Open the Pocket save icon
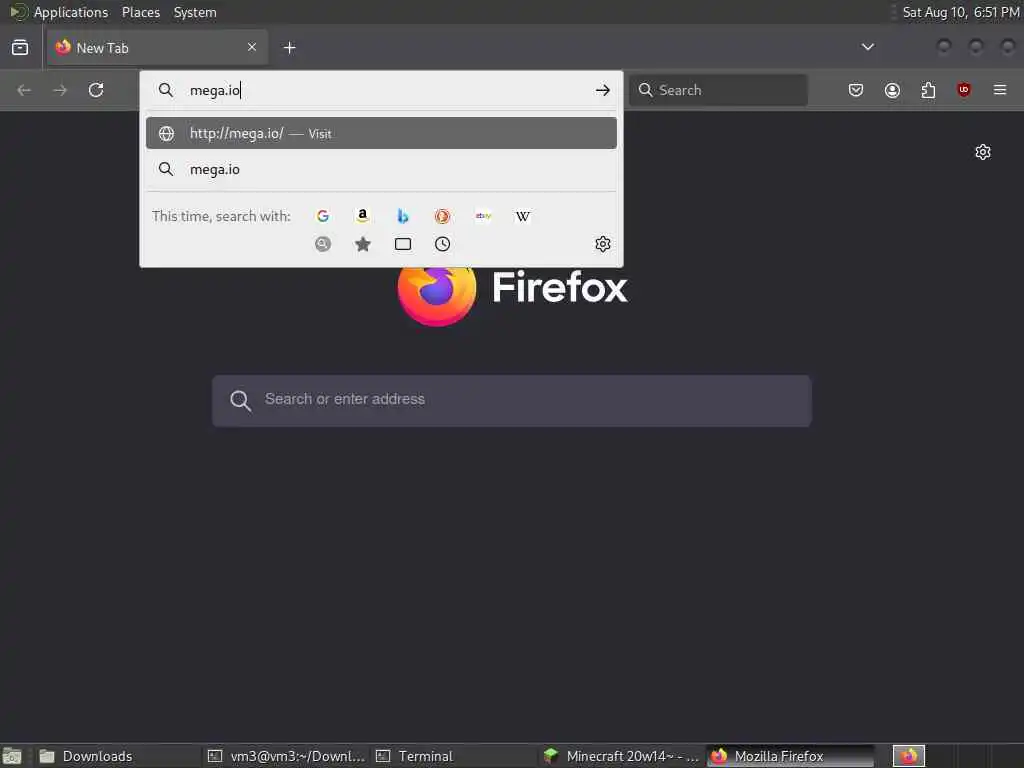This screenshot has width=1024, height=768. click(856, 90)
